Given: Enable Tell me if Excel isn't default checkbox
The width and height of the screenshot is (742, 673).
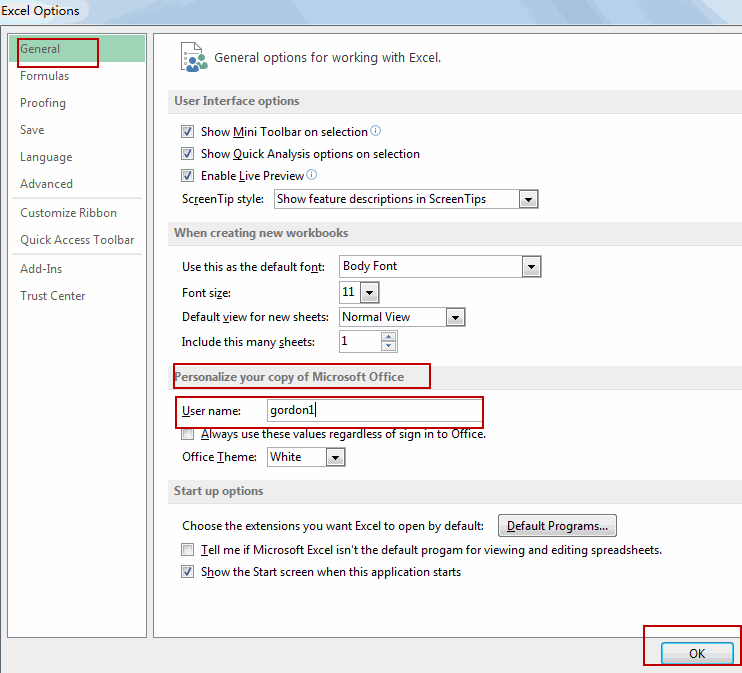Looking at the screenshot, I should tap(187, 549).
